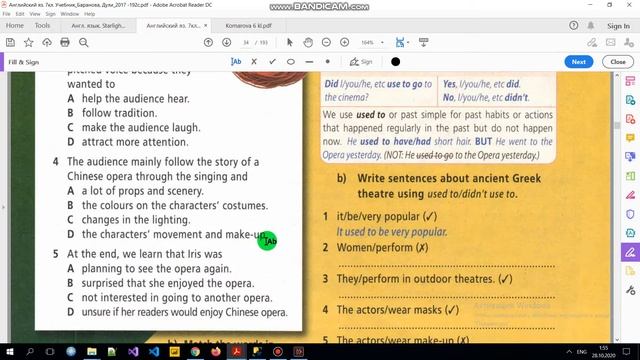Select the checkmark fill tool
Image resolution: width=640 pixels, height=360 pixels.
pos(272,62)
